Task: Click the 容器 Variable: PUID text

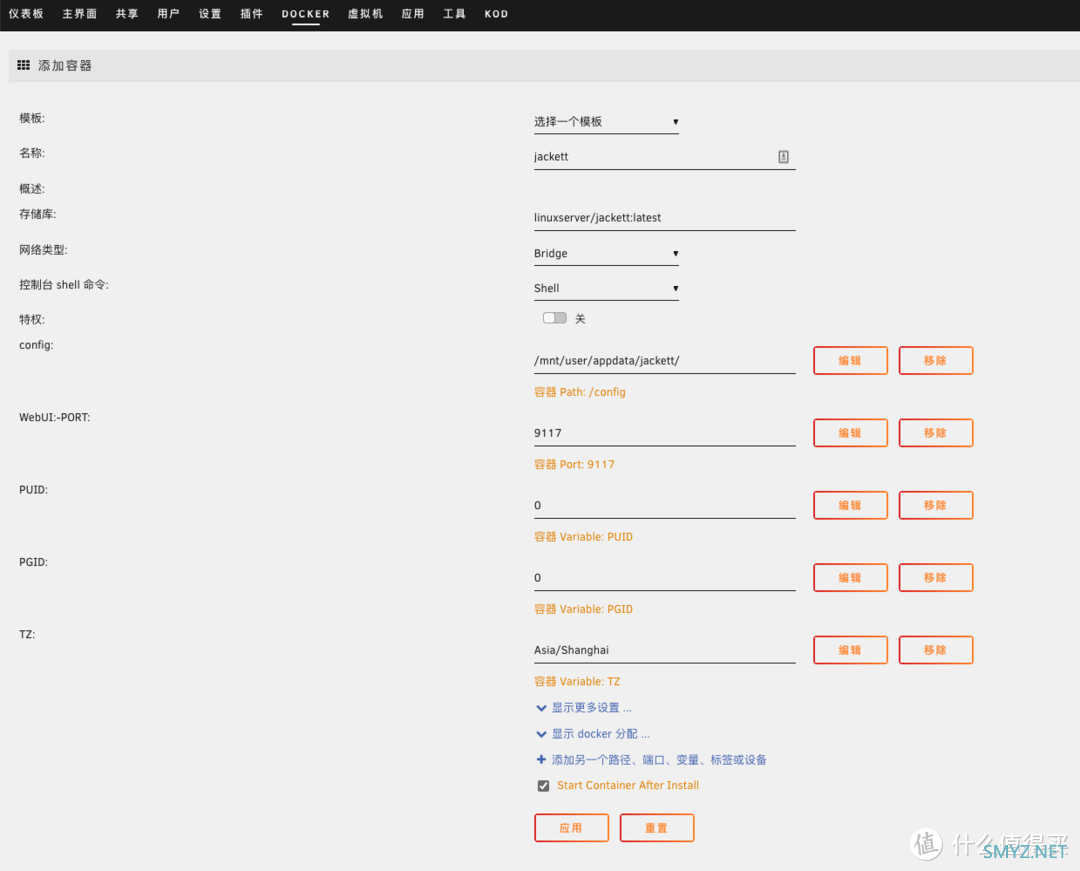Action: coord(583,536)
